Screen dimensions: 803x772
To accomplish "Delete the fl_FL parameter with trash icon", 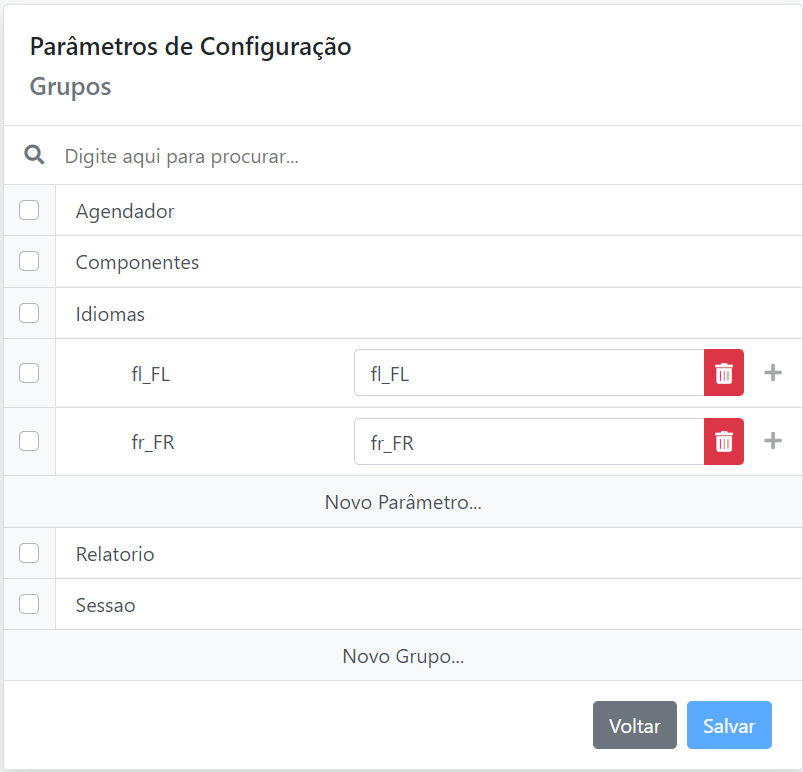I will (724, 373).
